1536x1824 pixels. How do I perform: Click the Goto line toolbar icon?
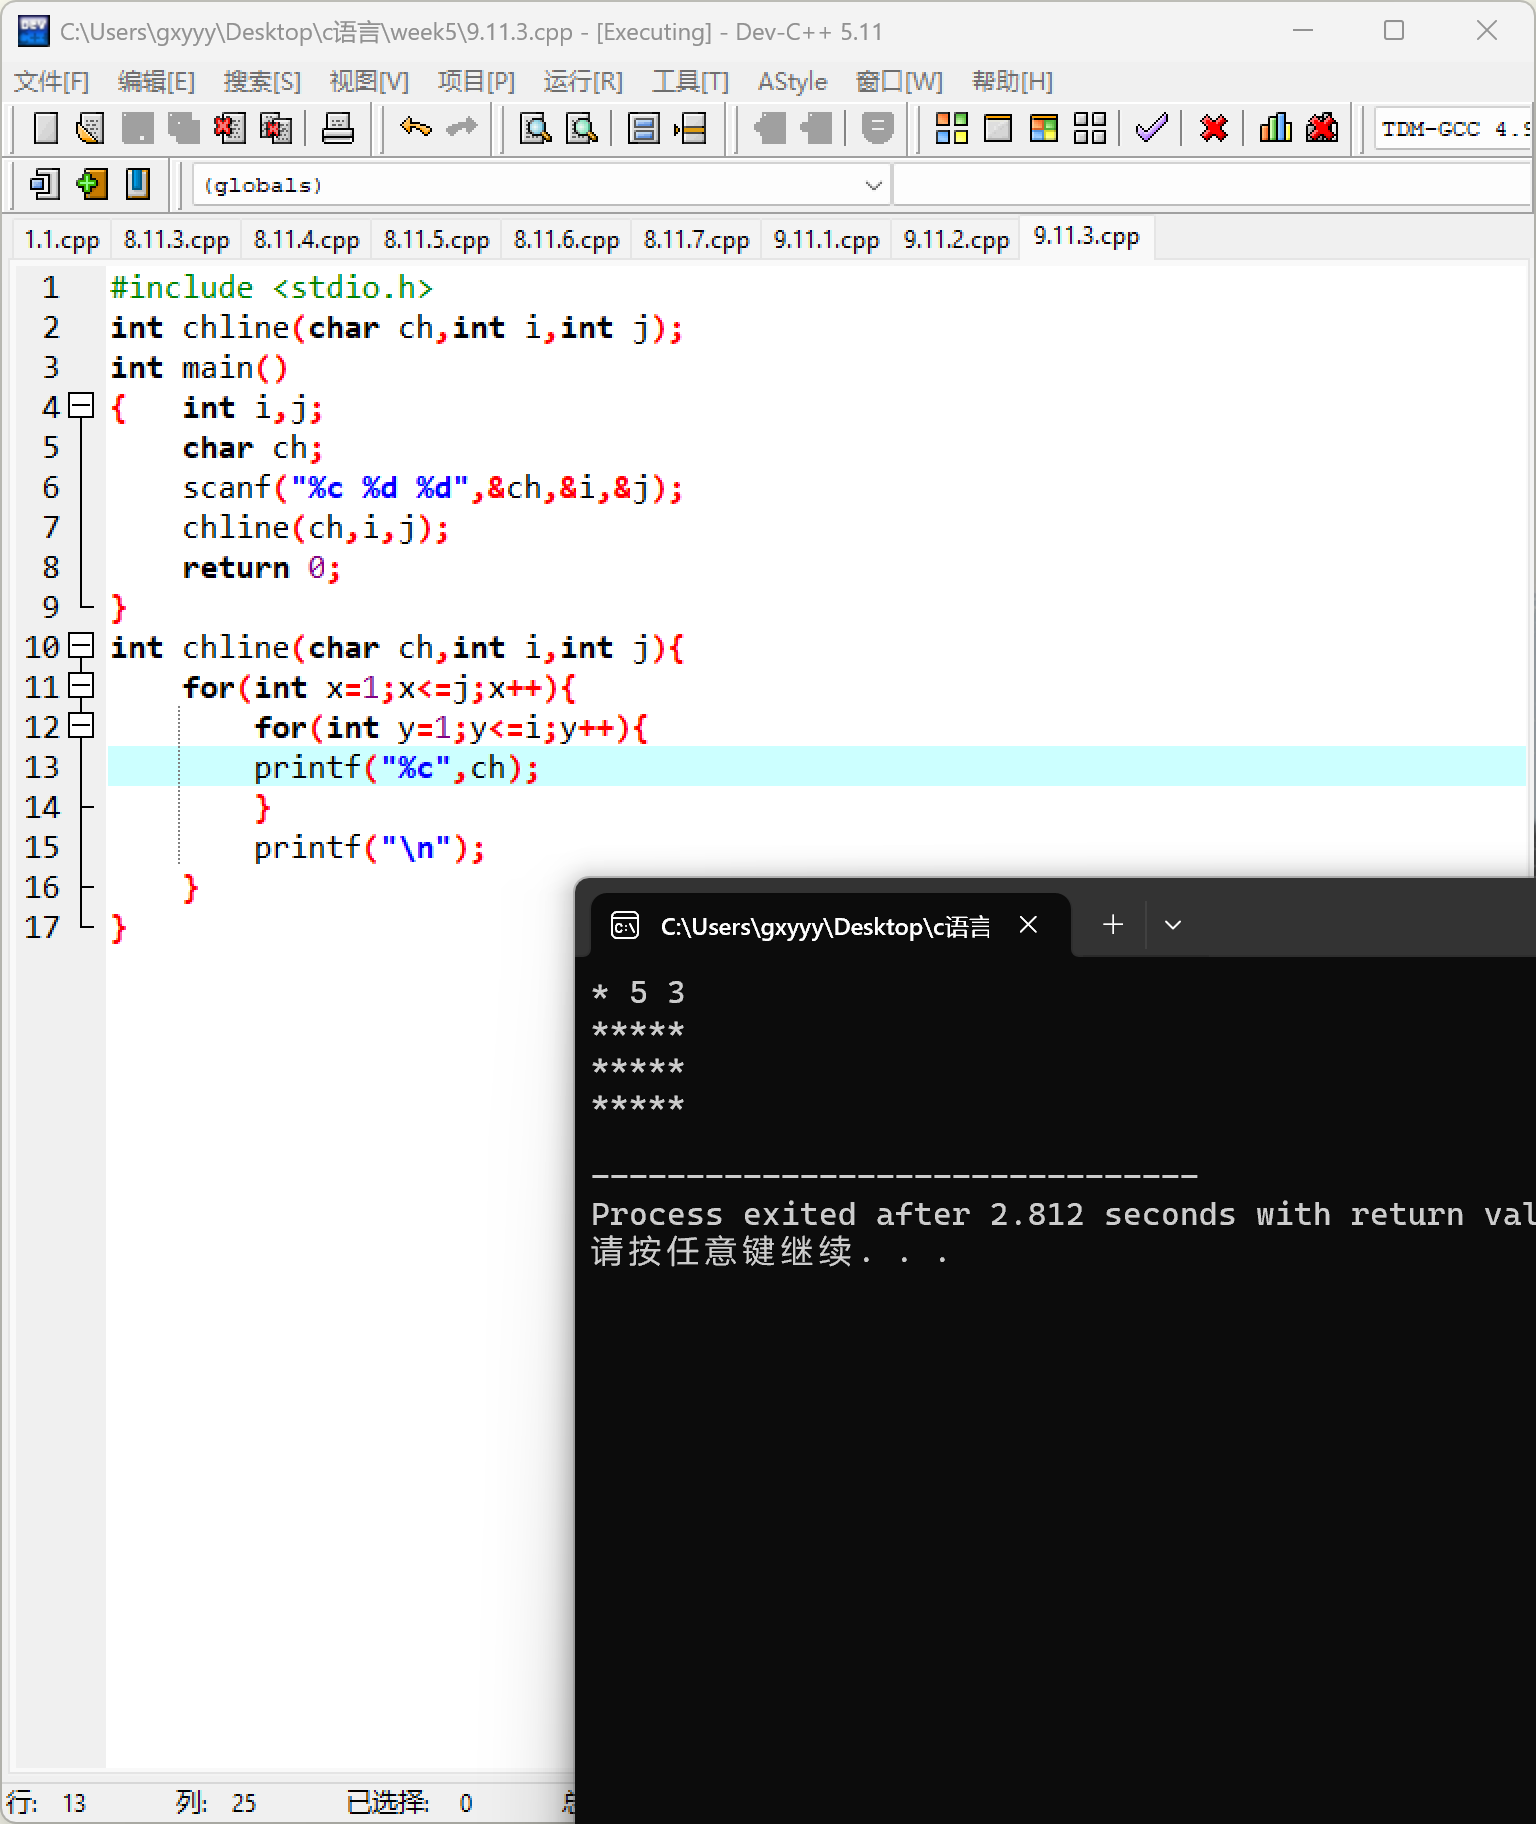690,128
